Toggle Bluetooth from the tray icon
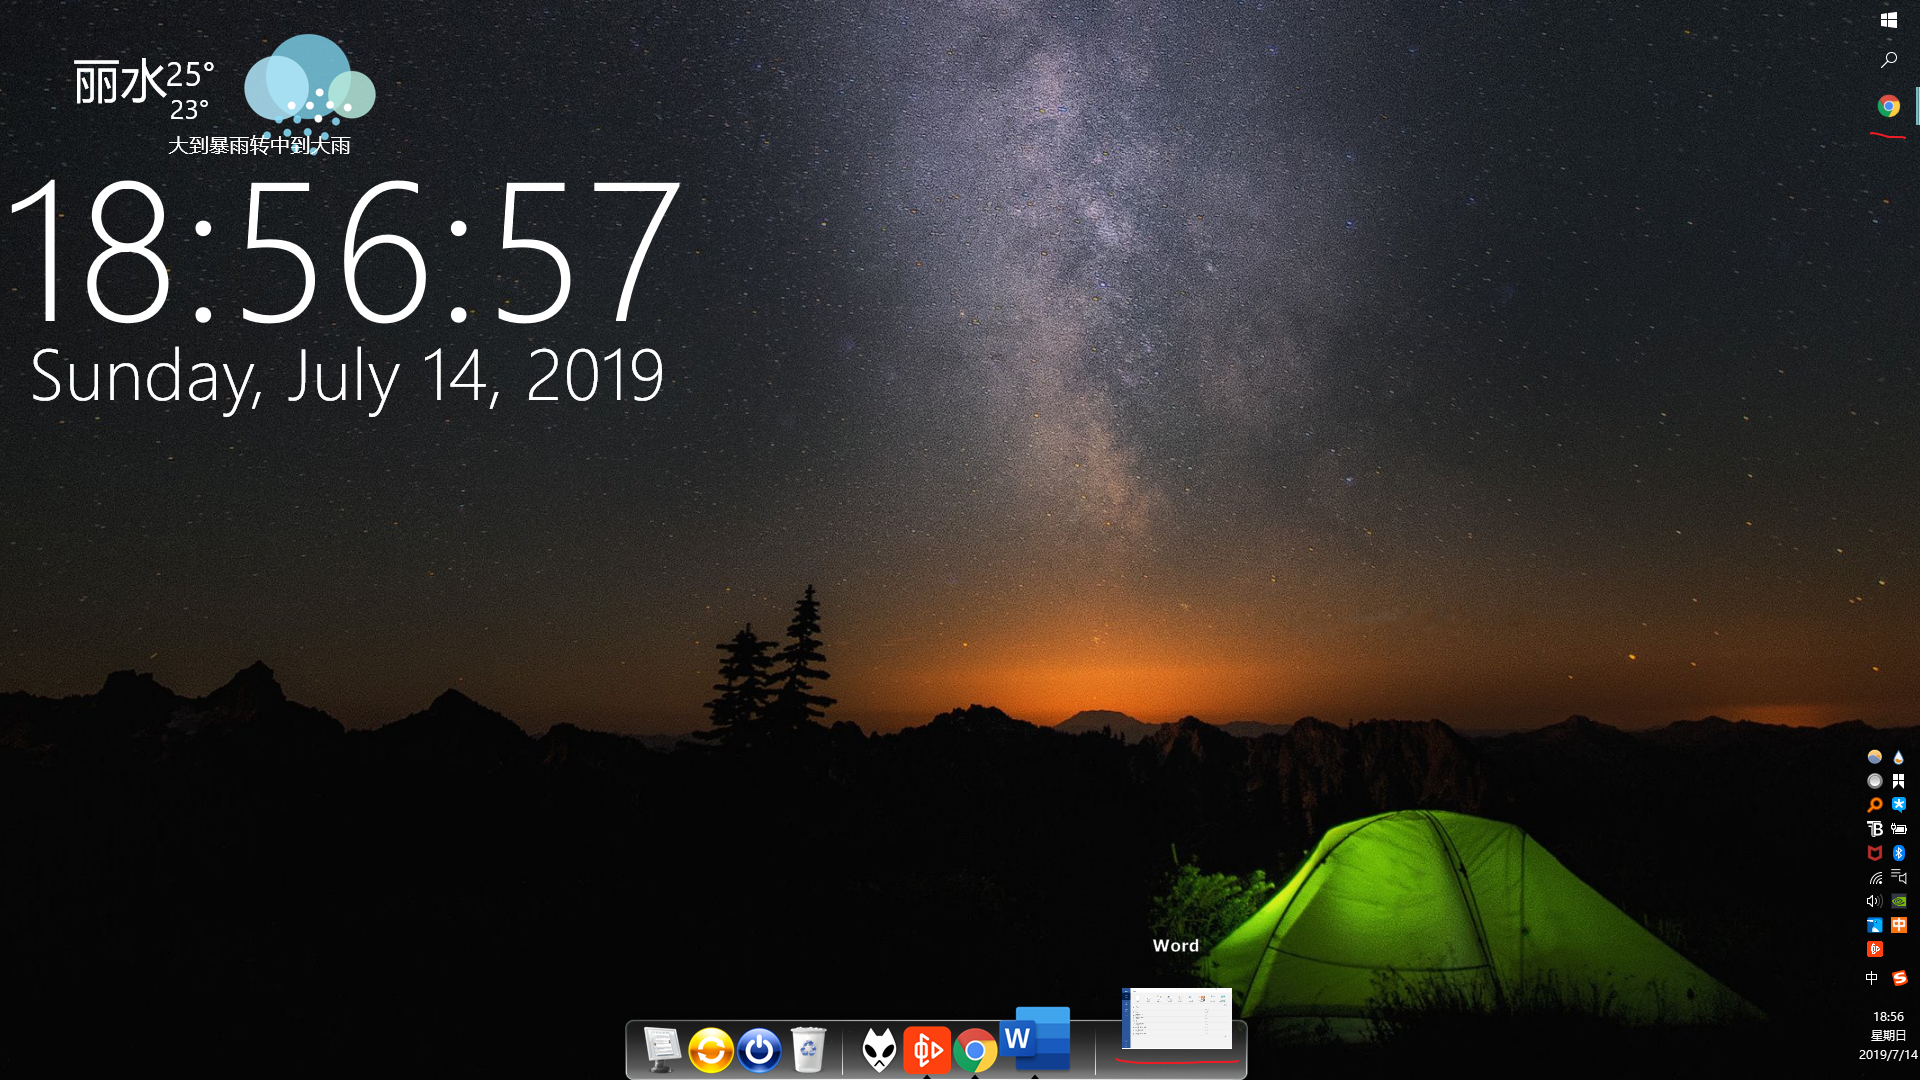The image size is (1920, 1080). 1899,853
